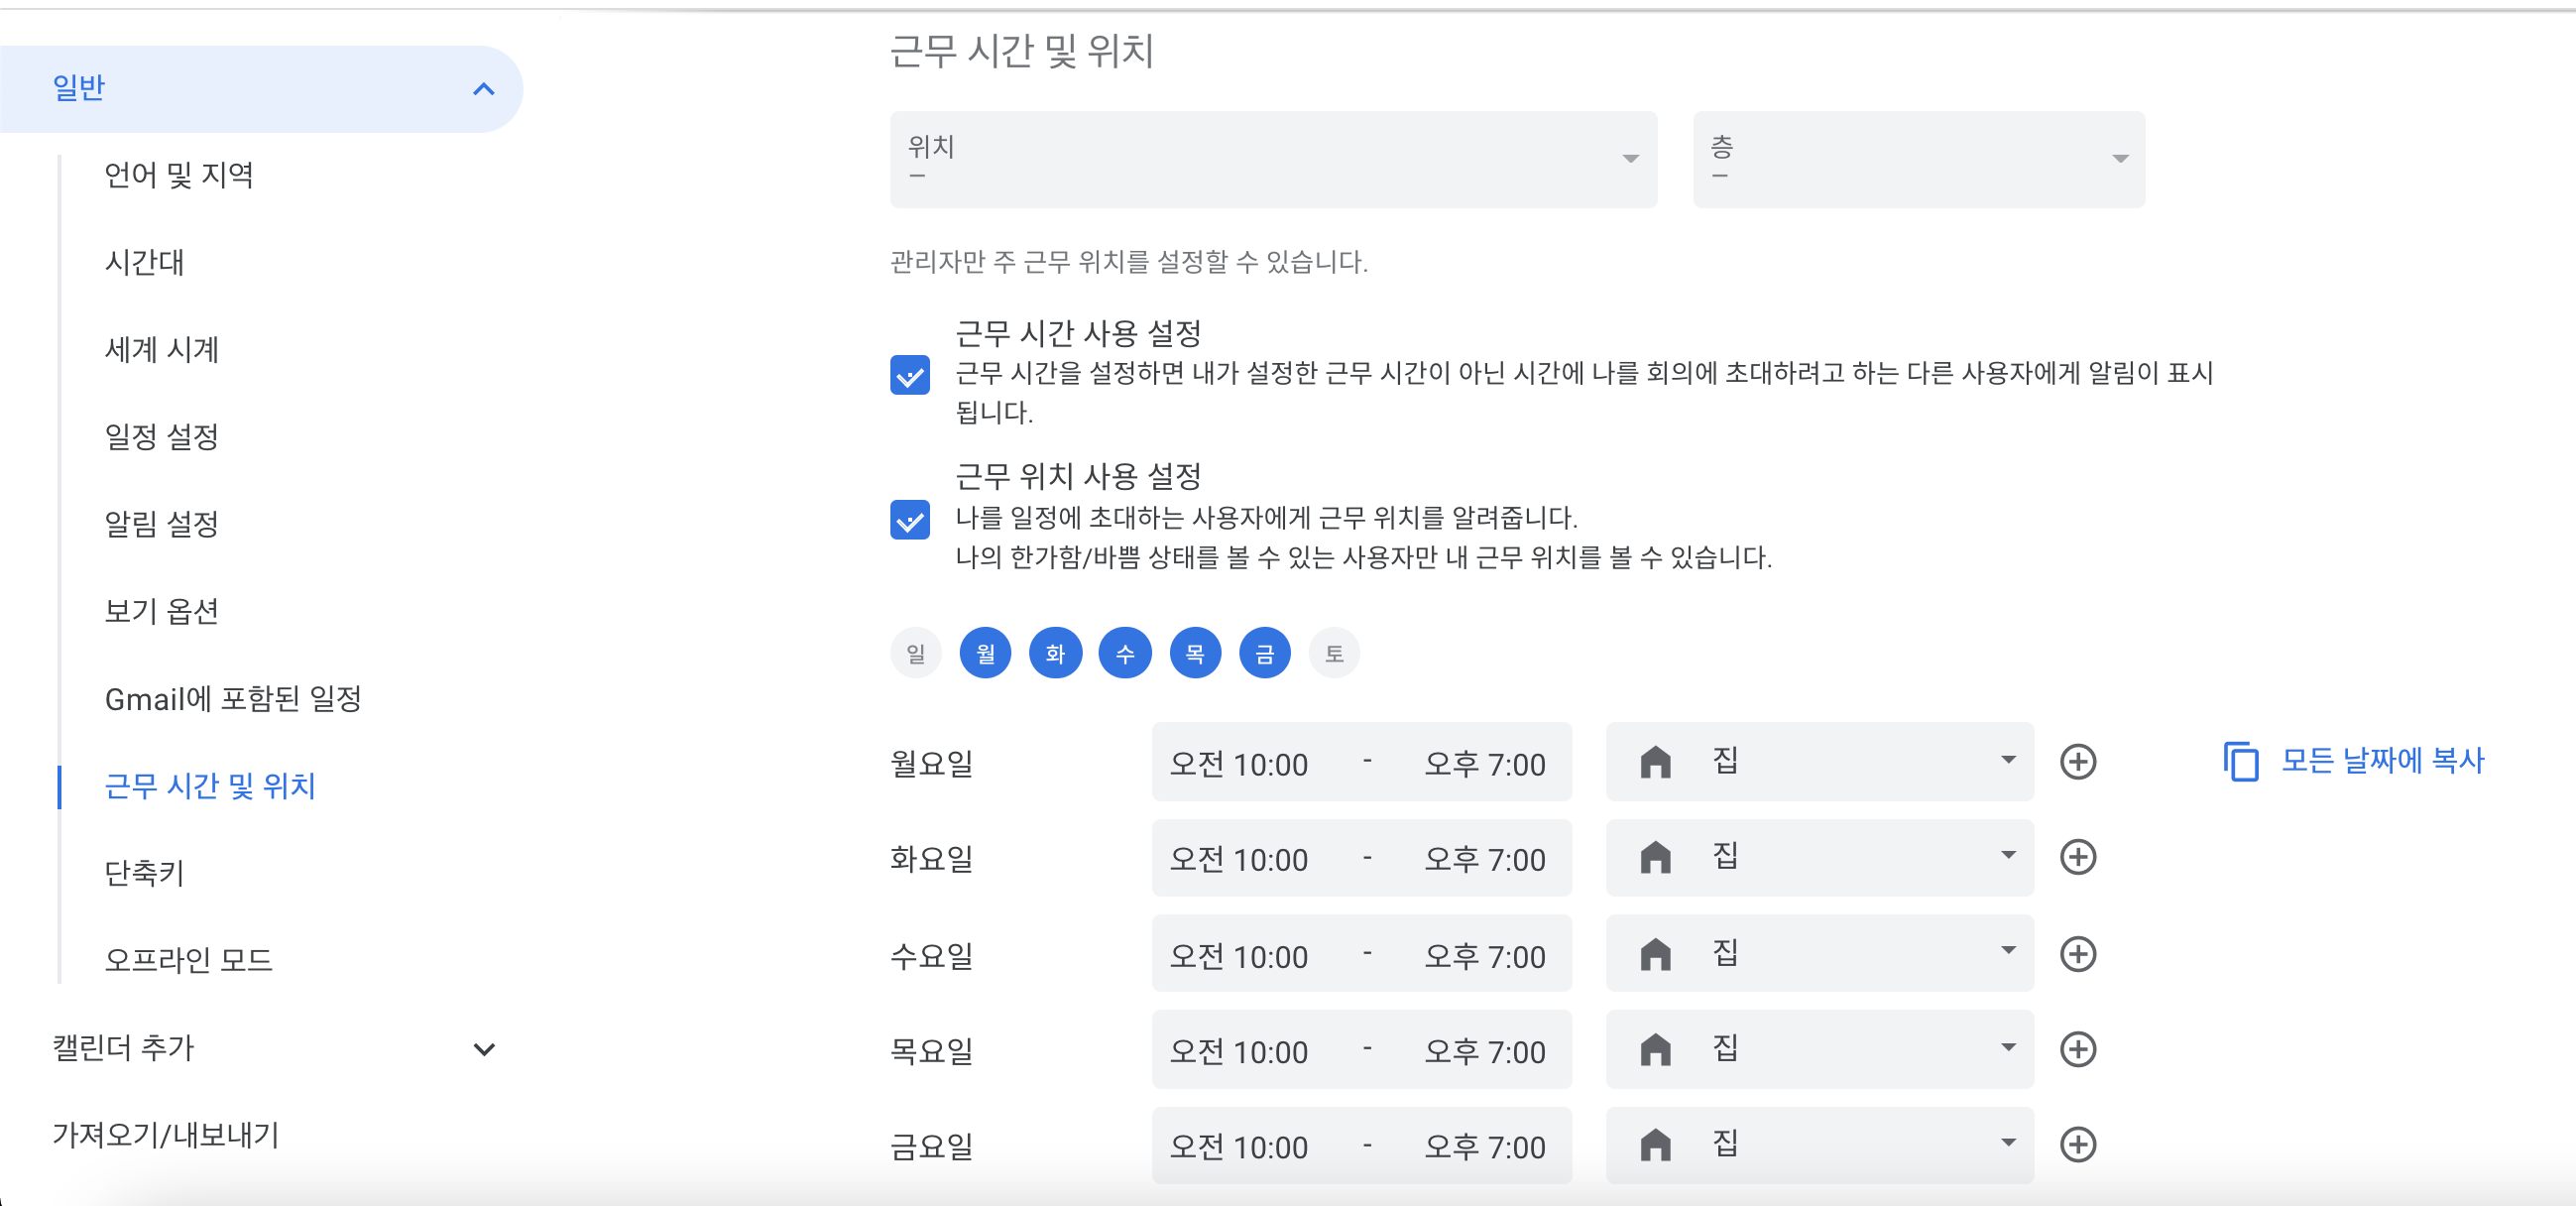Open the 위치 dropdown
2576x1206 pixels.
pos(1272,160)
